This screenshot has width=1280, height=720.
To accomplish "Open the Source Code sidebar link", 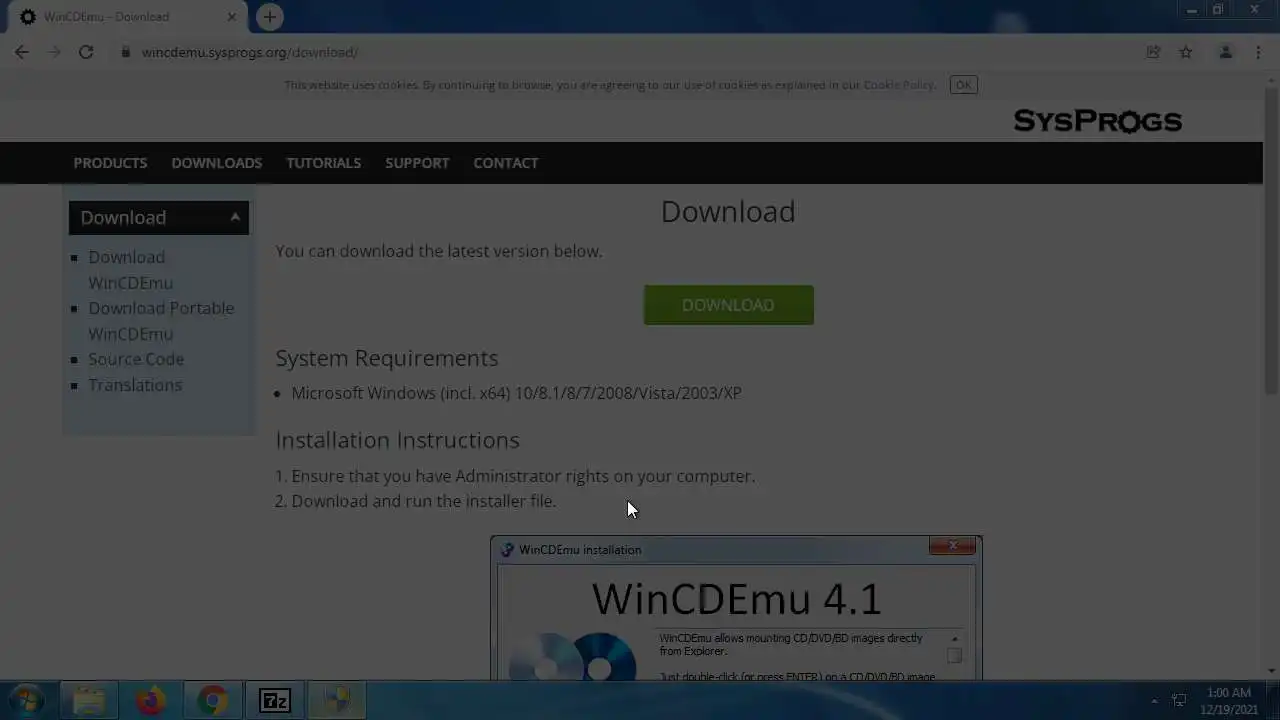I will click(x=136, y=359).
